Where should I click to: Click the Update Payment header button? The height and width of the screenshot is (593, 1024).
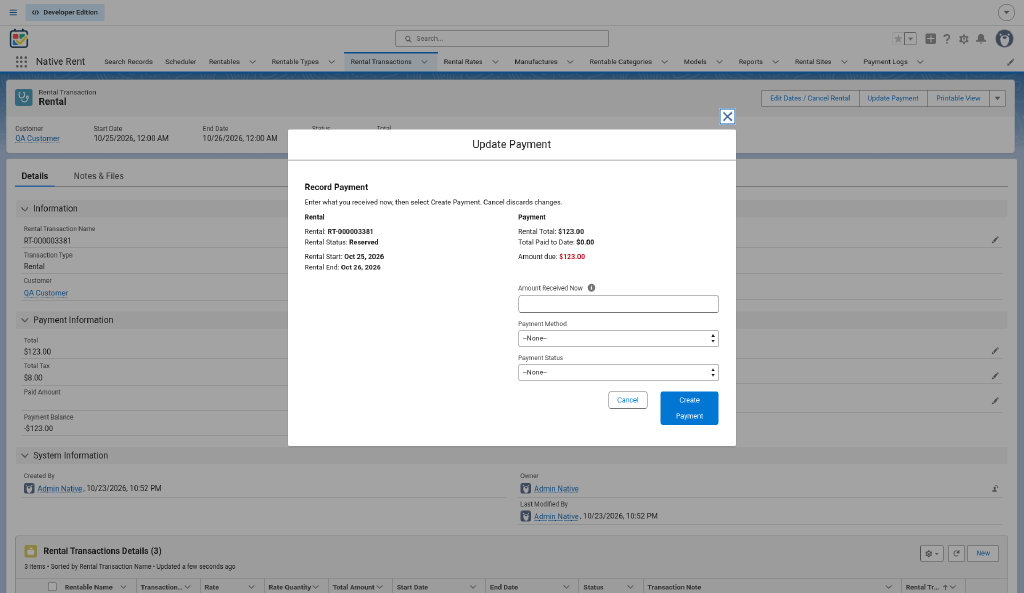[893, 99]
